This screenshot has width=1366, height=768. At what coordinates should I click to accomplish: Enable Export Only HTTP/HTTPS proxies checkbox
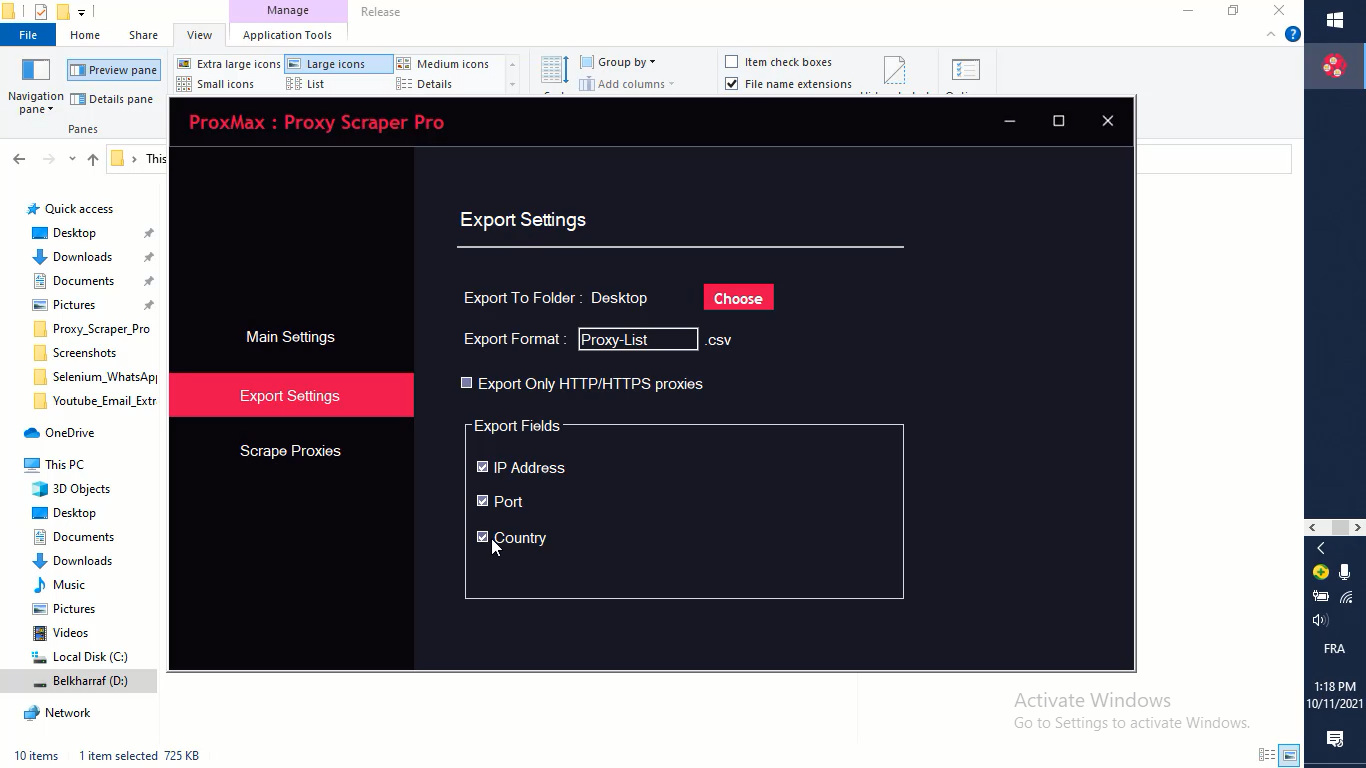pyautogui.click(x=466, y=383)
